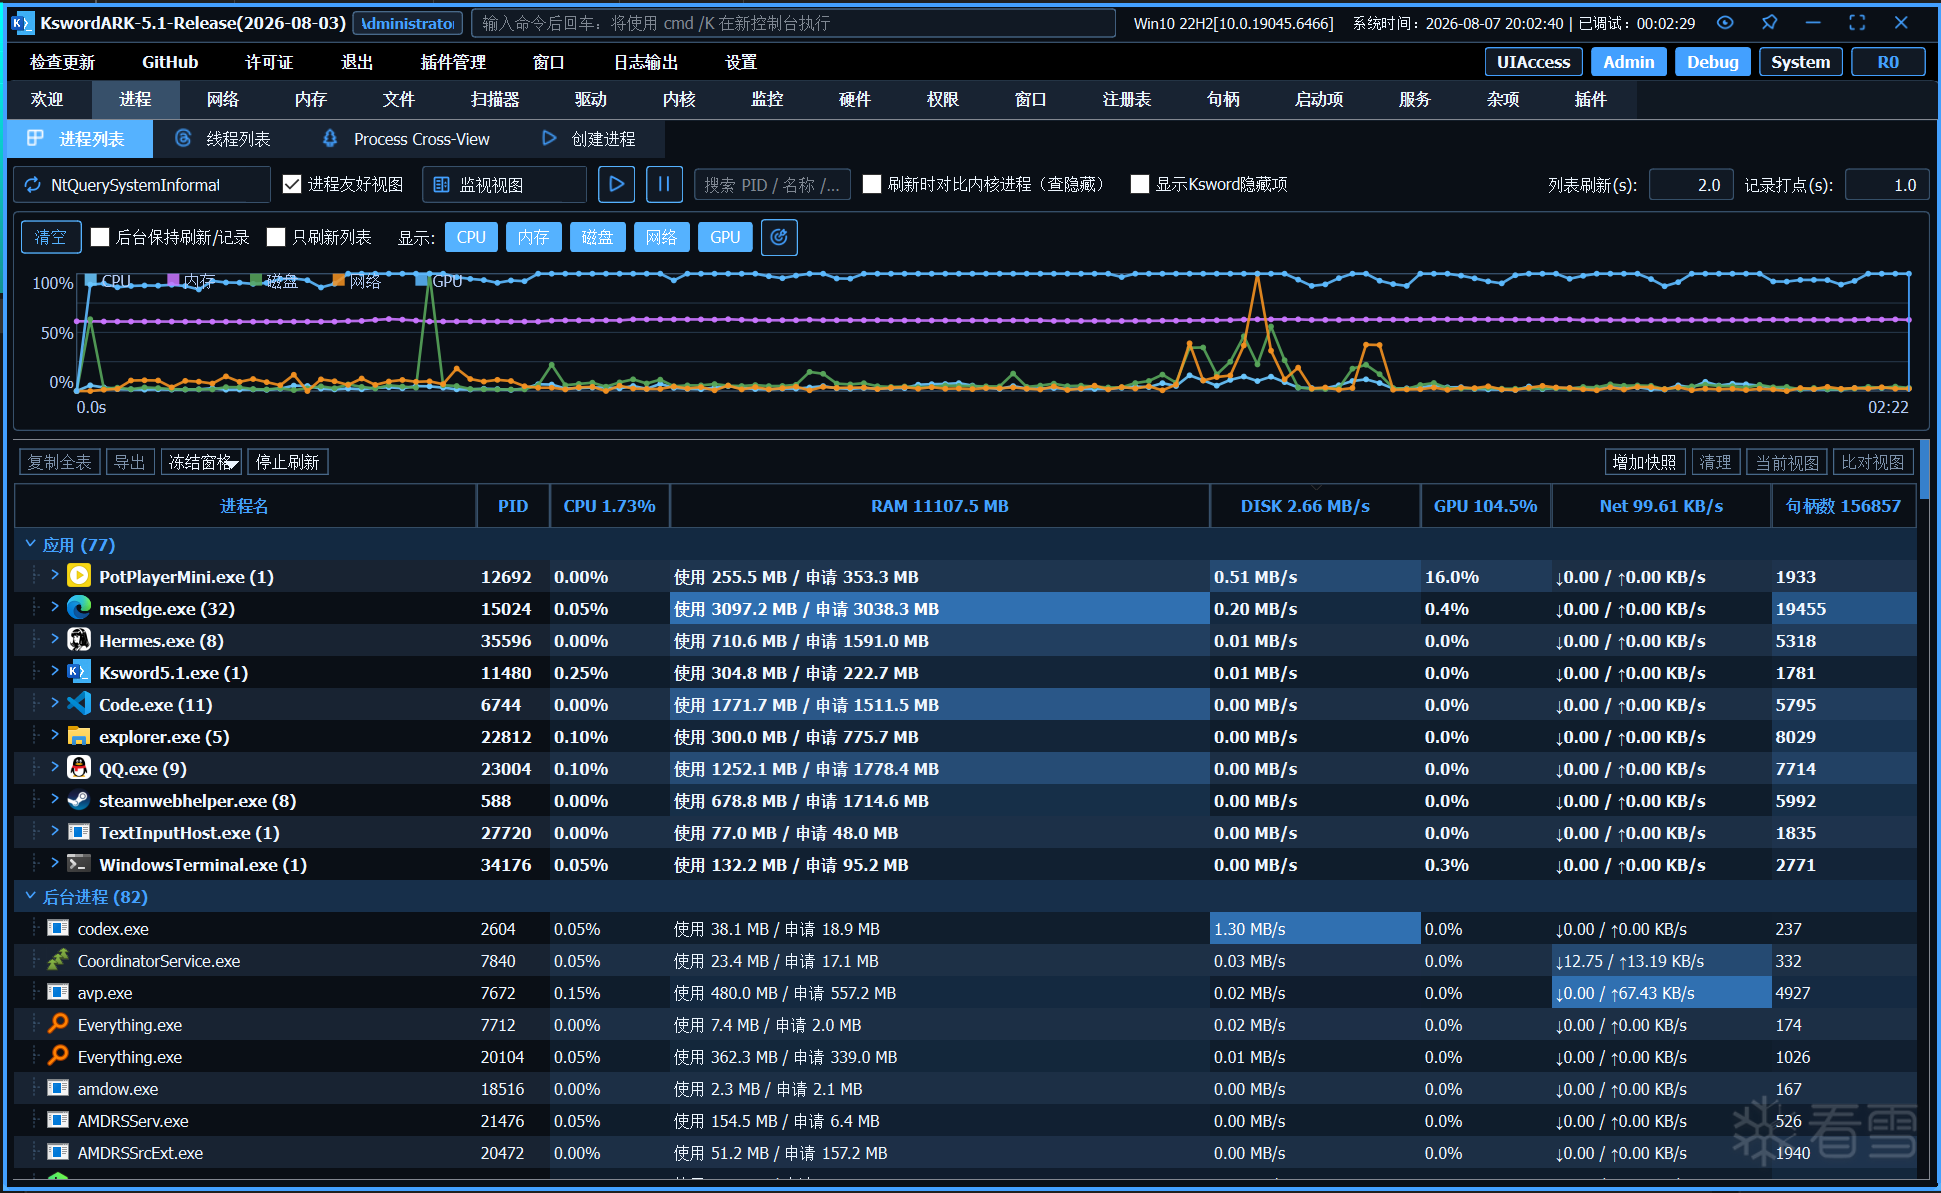This screenshot has height=1193, width=1941.
Task: Click the KswordARK logo in the title bar
Action: [x=21, y=23]
